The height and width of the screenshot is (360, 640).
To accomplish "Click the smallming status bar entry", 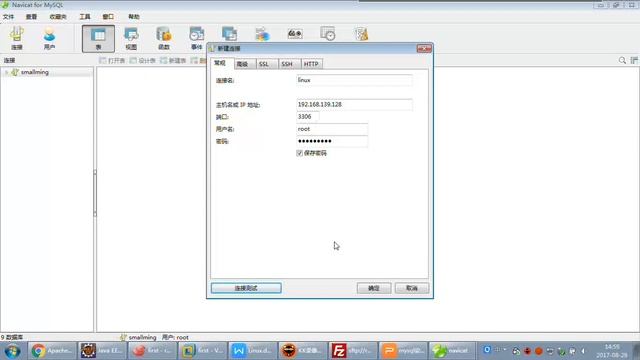I will click(x=138, y=338).
